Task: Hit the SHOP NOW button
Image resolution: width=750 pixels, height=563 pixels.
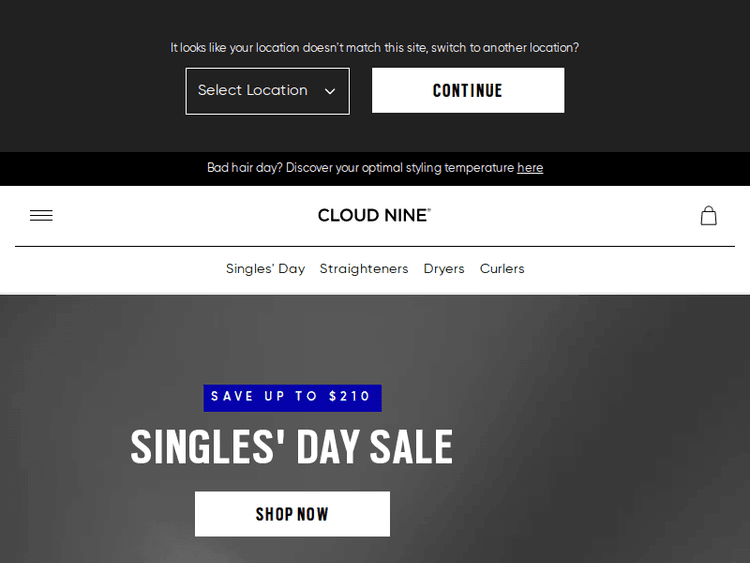Action: (292, 514)
